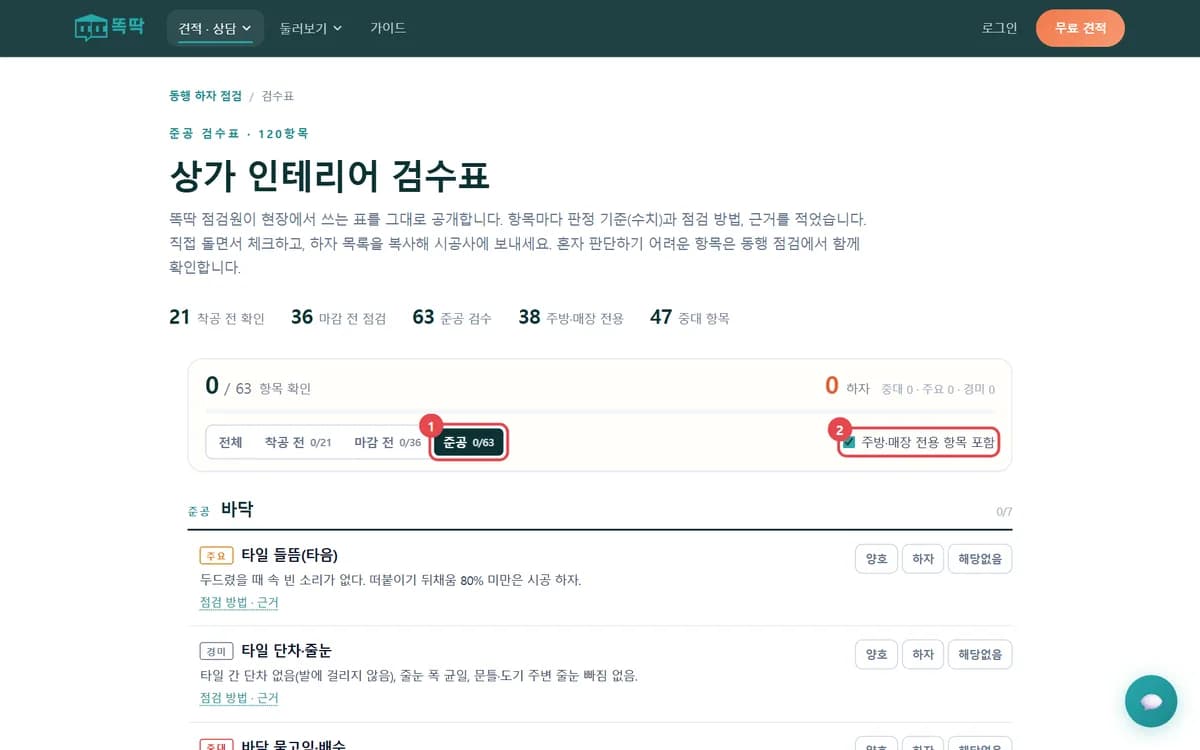1200x750 pixels.
Task: Click the 무료 견적 button
Action: pyautogui.click(x=1080, y=28)
